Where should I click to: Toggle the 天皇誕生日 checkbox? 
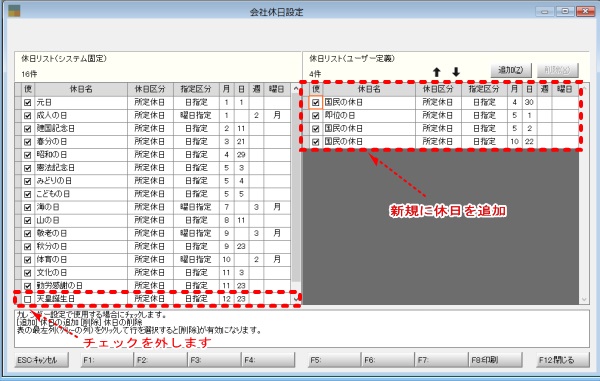(28, 299)
